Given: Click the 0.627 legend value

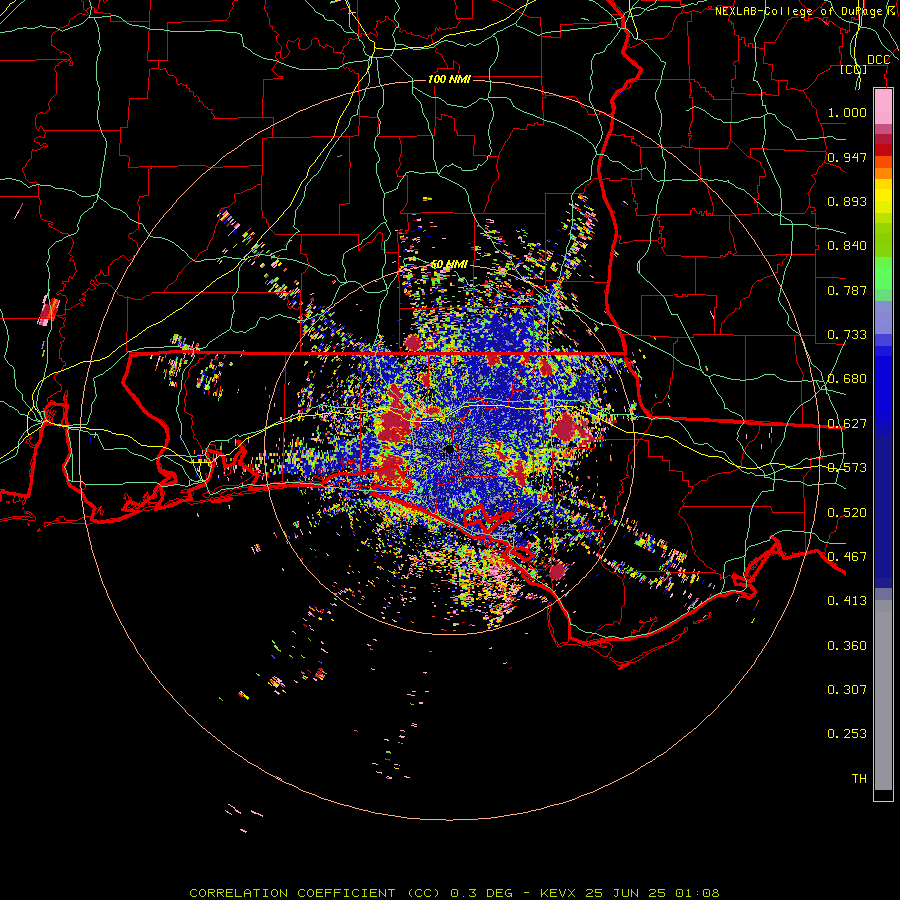Looking at the screenshot, I should (x=847, y=424).
